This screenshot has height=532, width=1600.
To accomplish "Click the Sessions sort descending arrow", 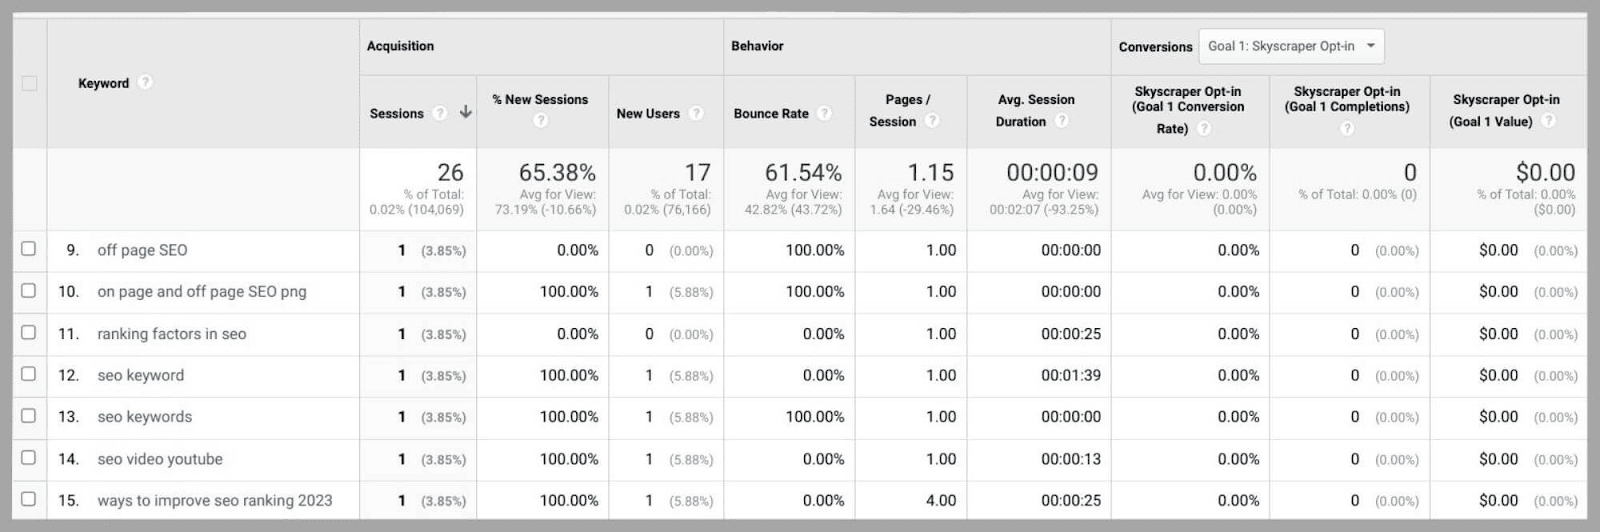I will click(x=466, y=112).
